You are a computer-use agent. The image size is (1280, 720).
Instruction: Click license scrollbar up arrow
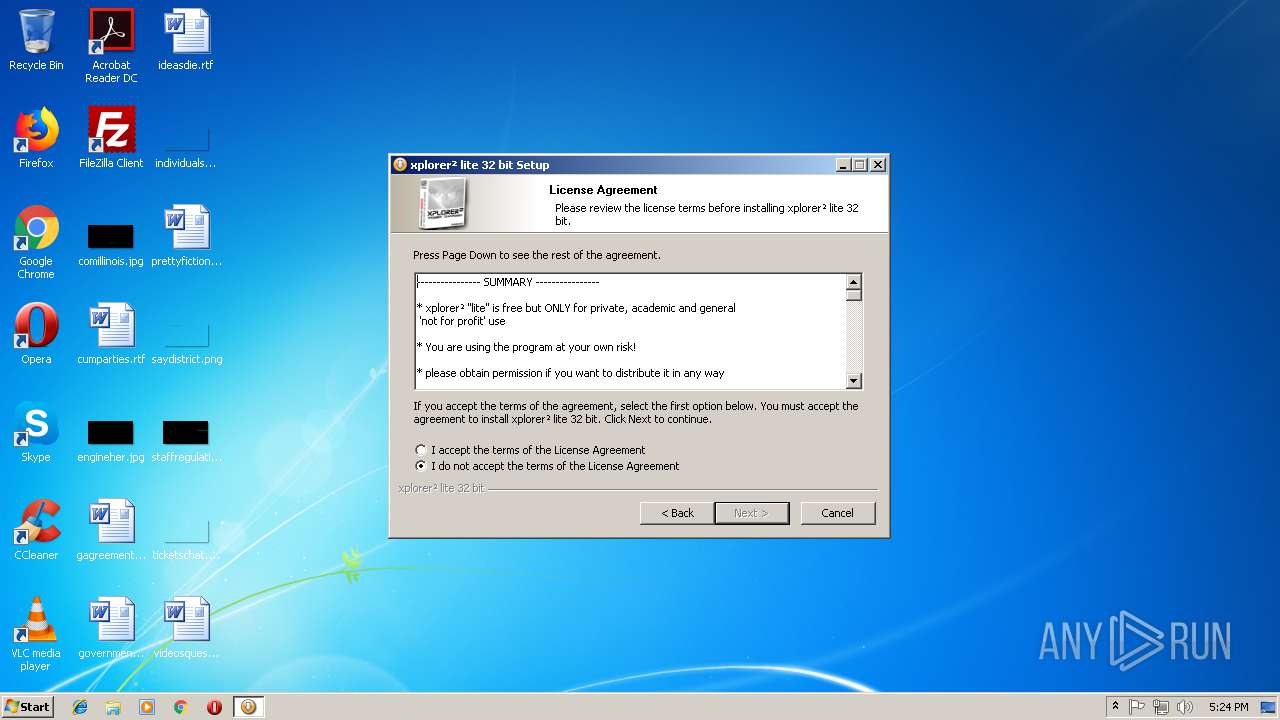pos(854,282)
